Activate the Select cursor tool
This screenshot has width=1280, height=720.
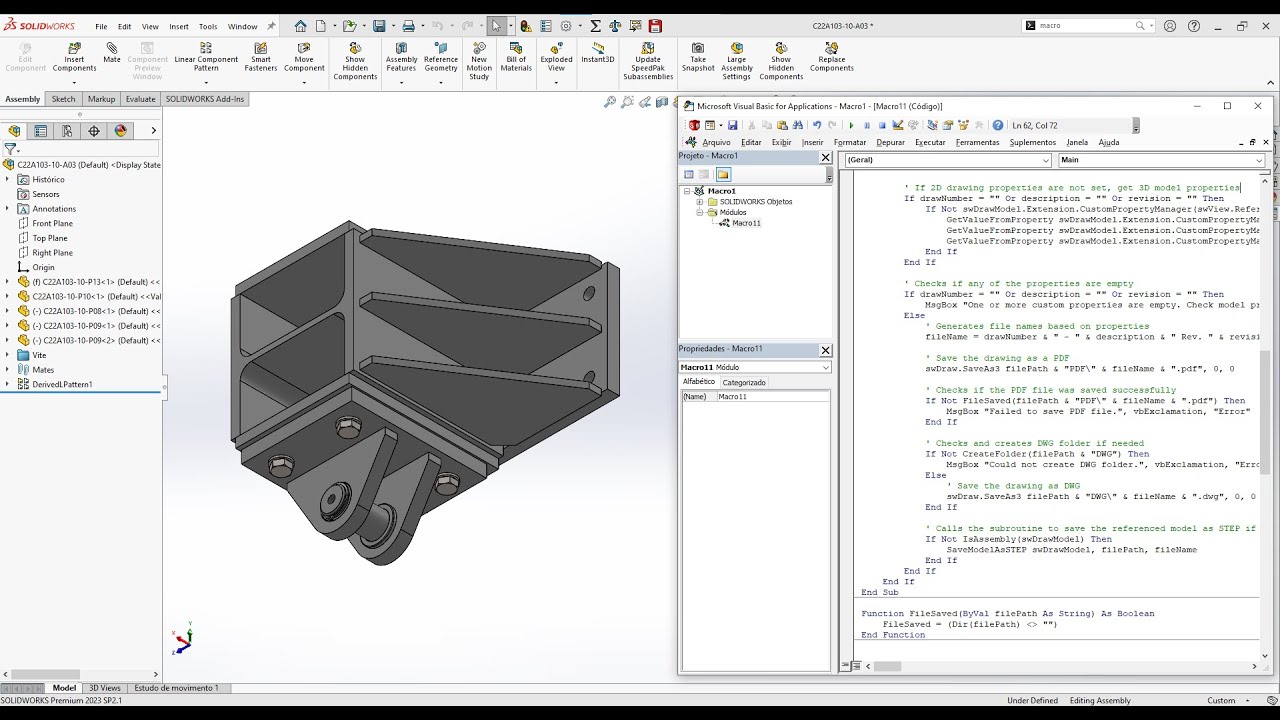click(497, 26)
